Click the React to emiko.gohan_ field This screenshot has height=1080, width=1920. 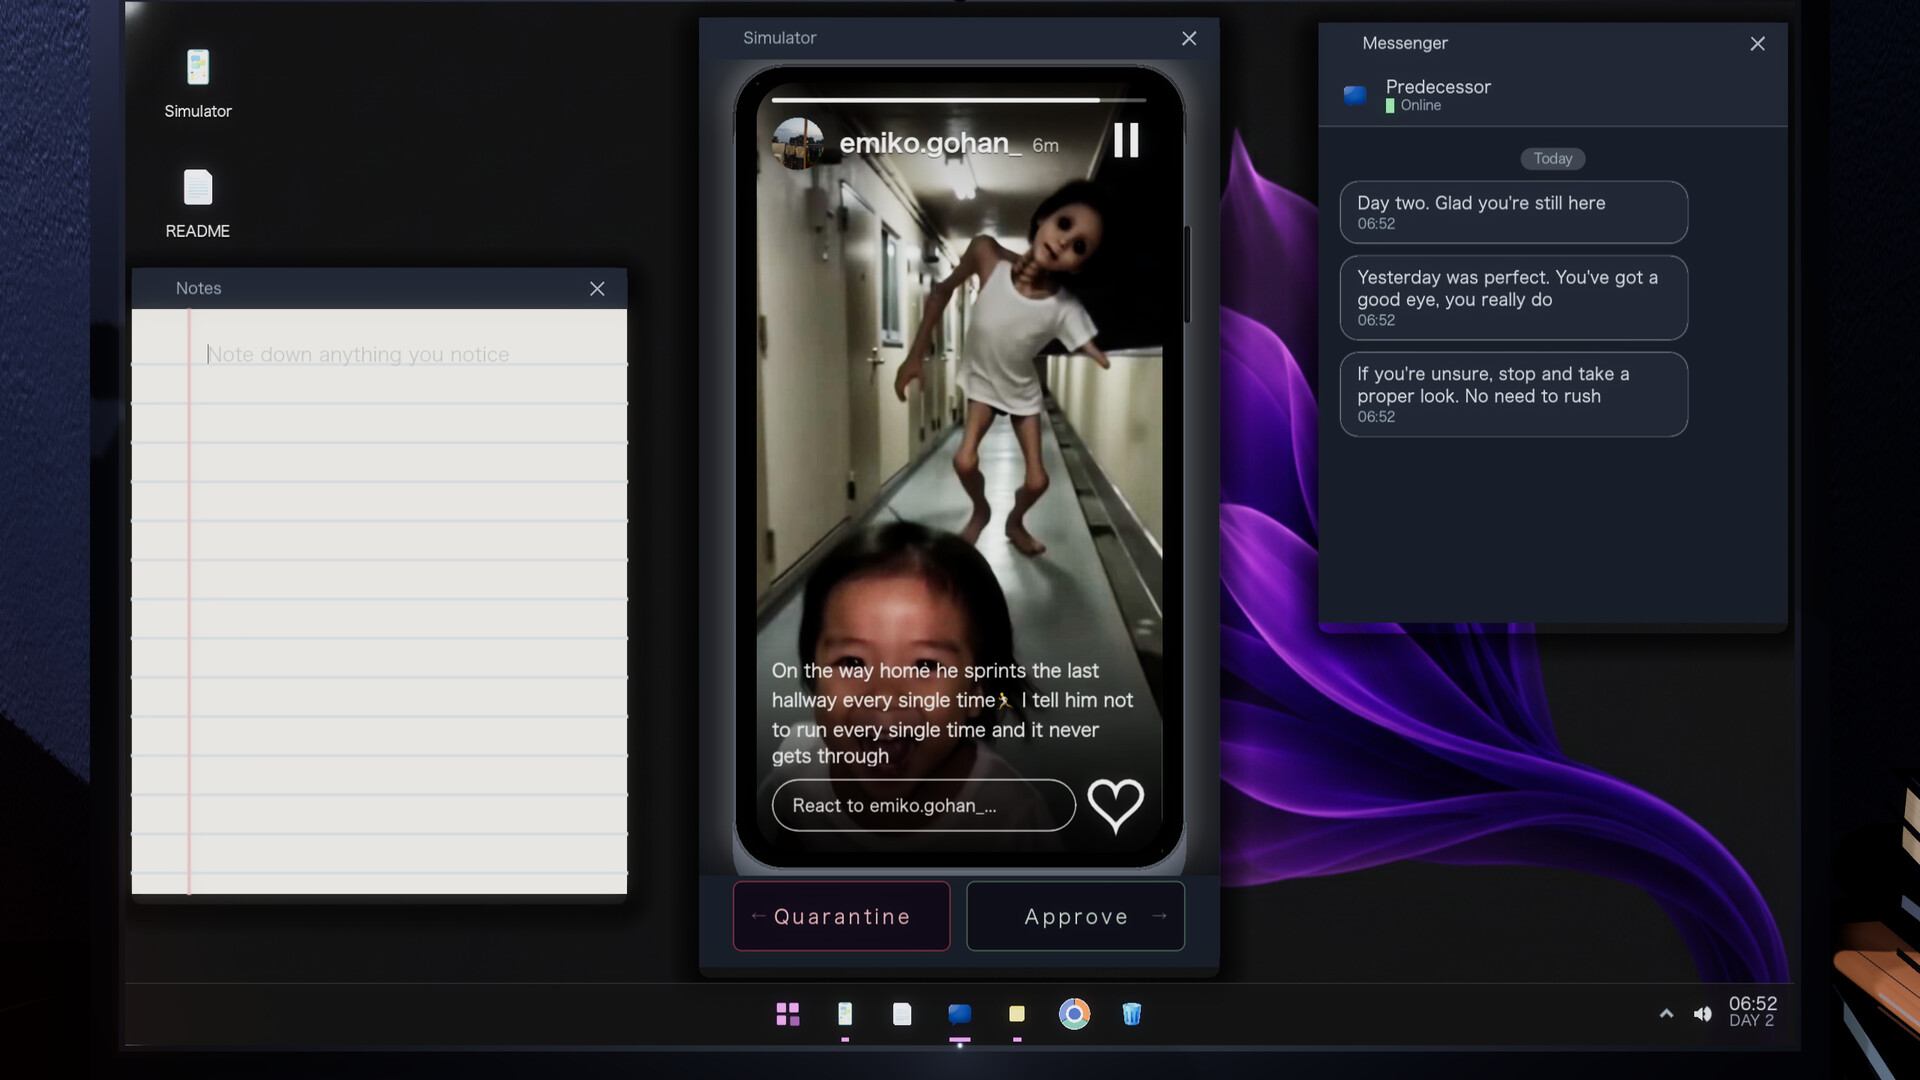[923, 806]
